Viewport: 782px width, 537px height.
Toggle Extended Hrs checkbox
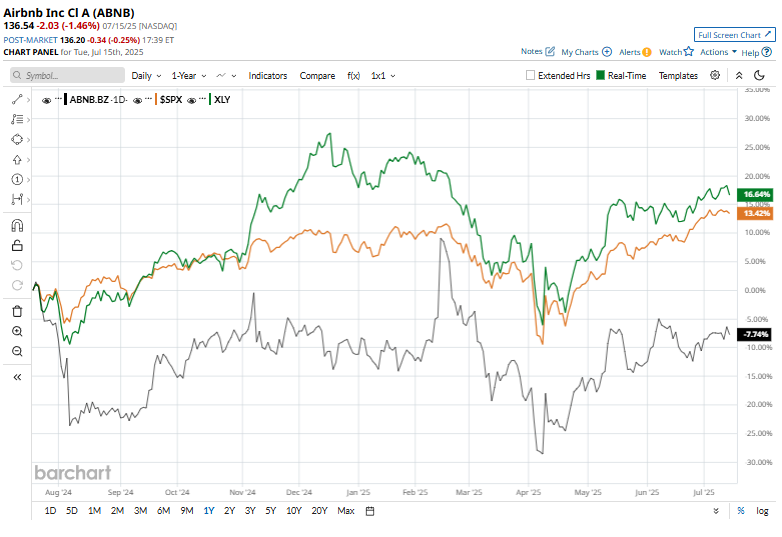click(530, 75)
